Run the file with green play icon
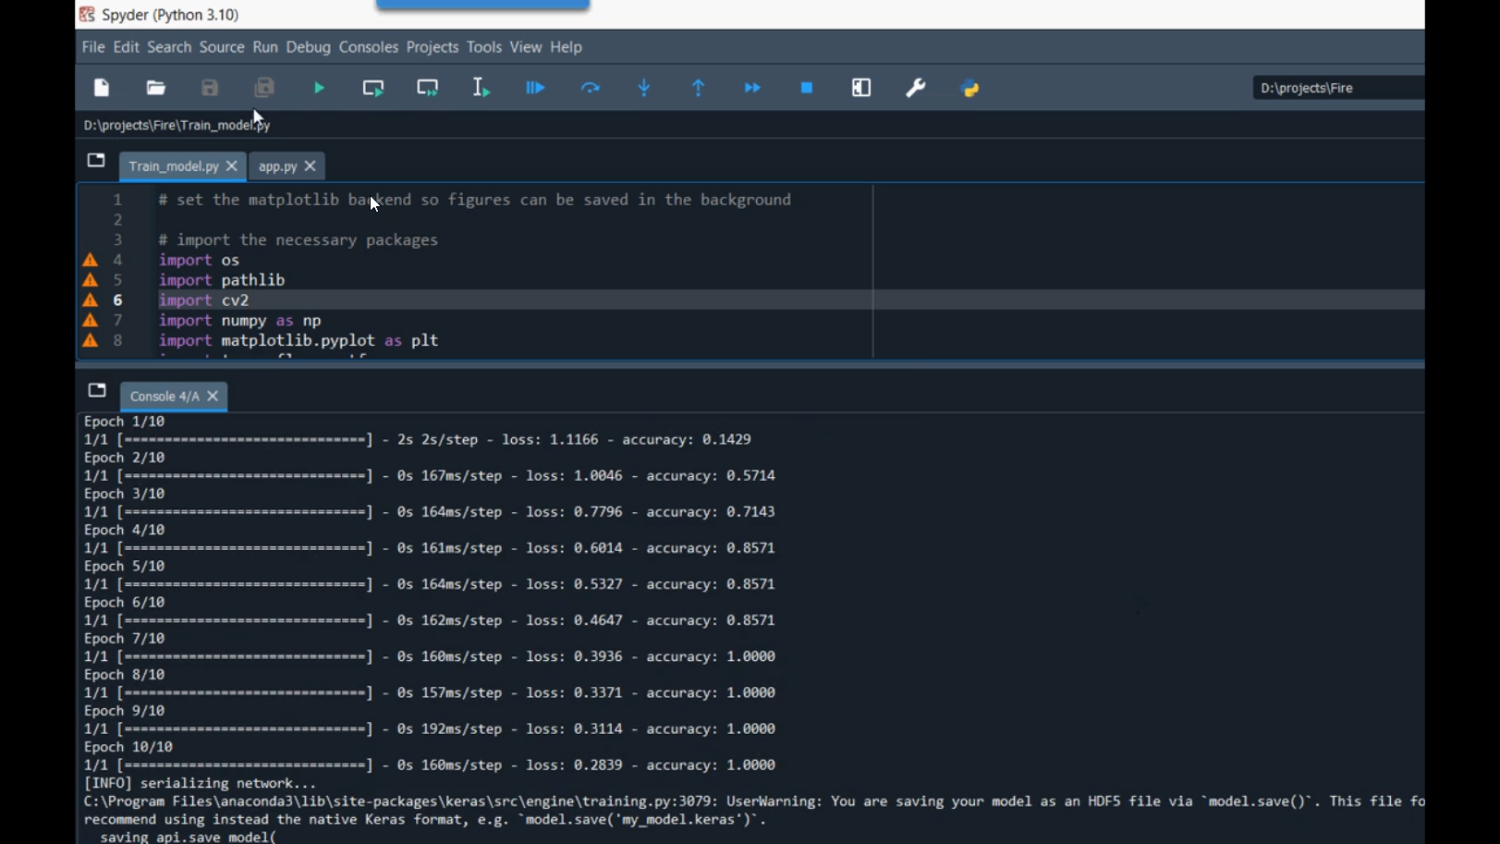1500x844 pixels. (319, 88)
